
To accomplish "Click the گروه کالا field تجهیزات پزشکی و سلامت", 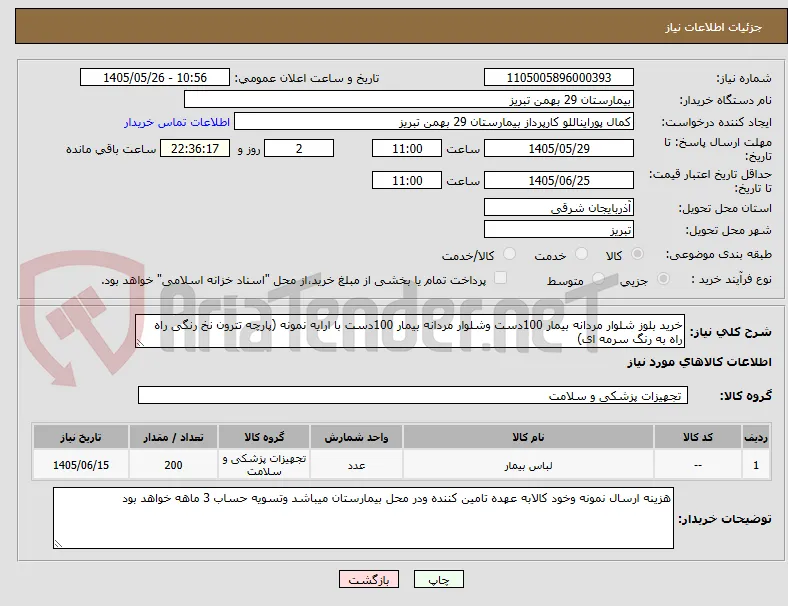I will point(413,395).
